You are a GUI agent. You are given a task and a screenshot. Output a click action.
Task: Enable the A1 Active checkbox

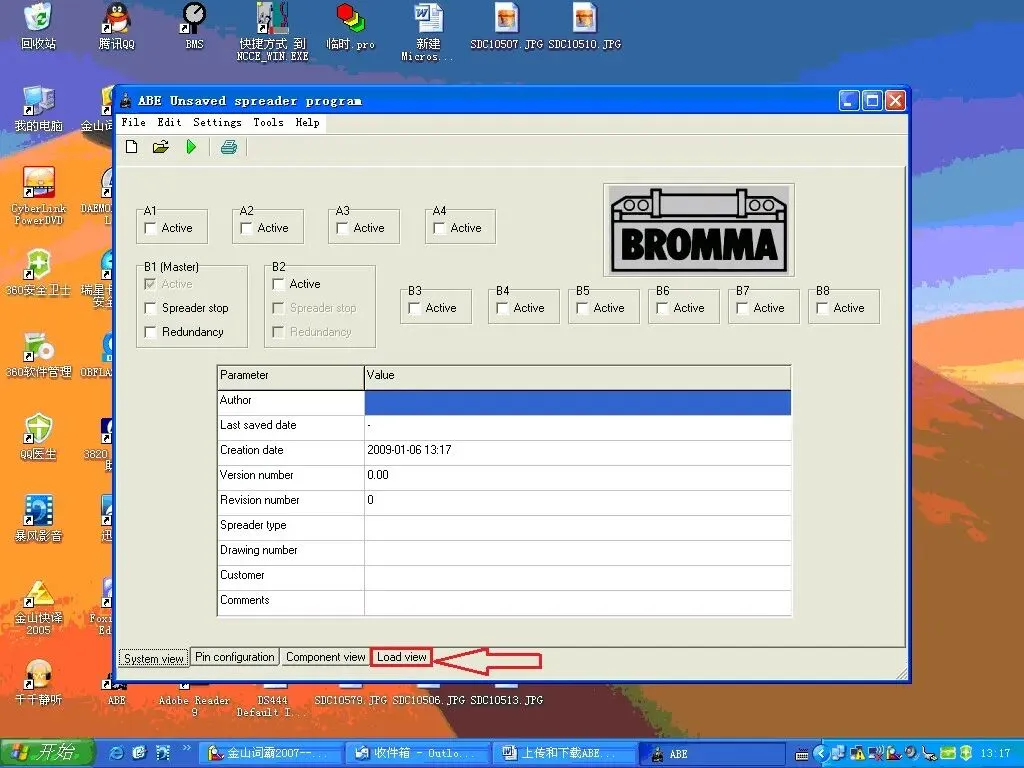tap(150, 228)
